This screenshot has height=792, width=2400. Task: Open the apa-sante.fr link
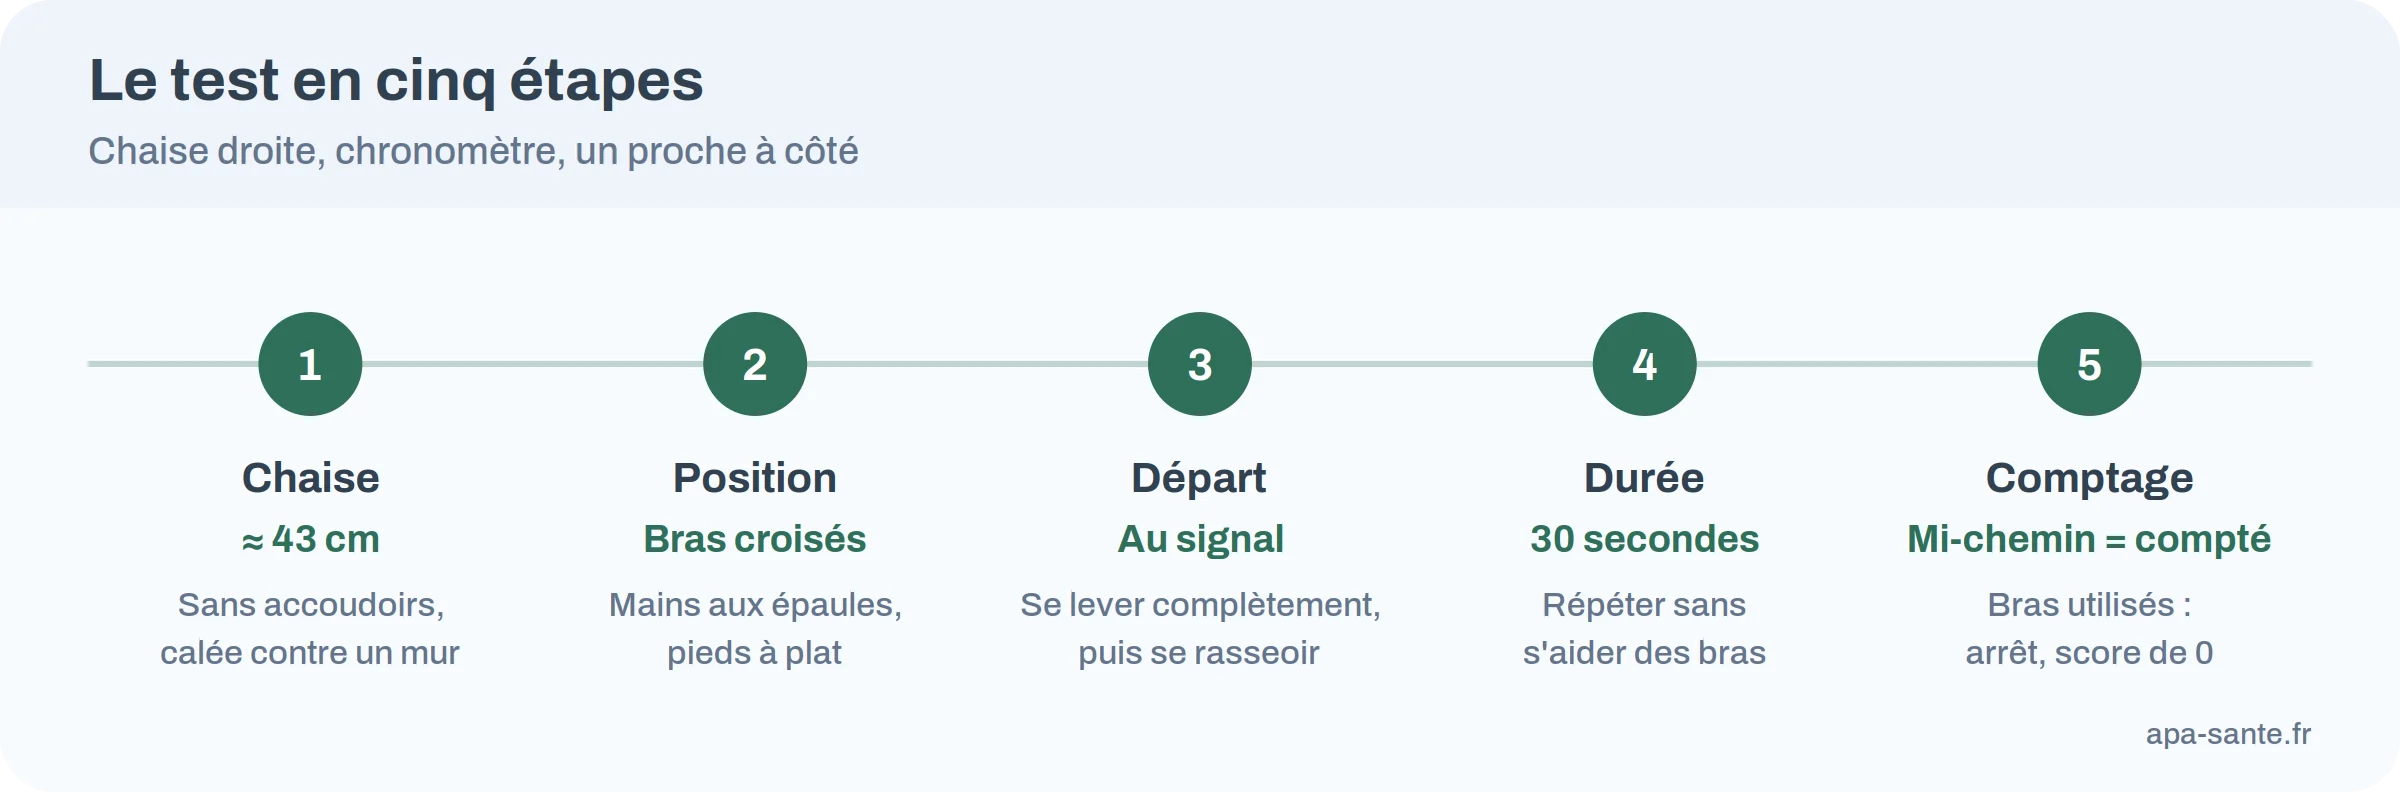click(2228, 734)
